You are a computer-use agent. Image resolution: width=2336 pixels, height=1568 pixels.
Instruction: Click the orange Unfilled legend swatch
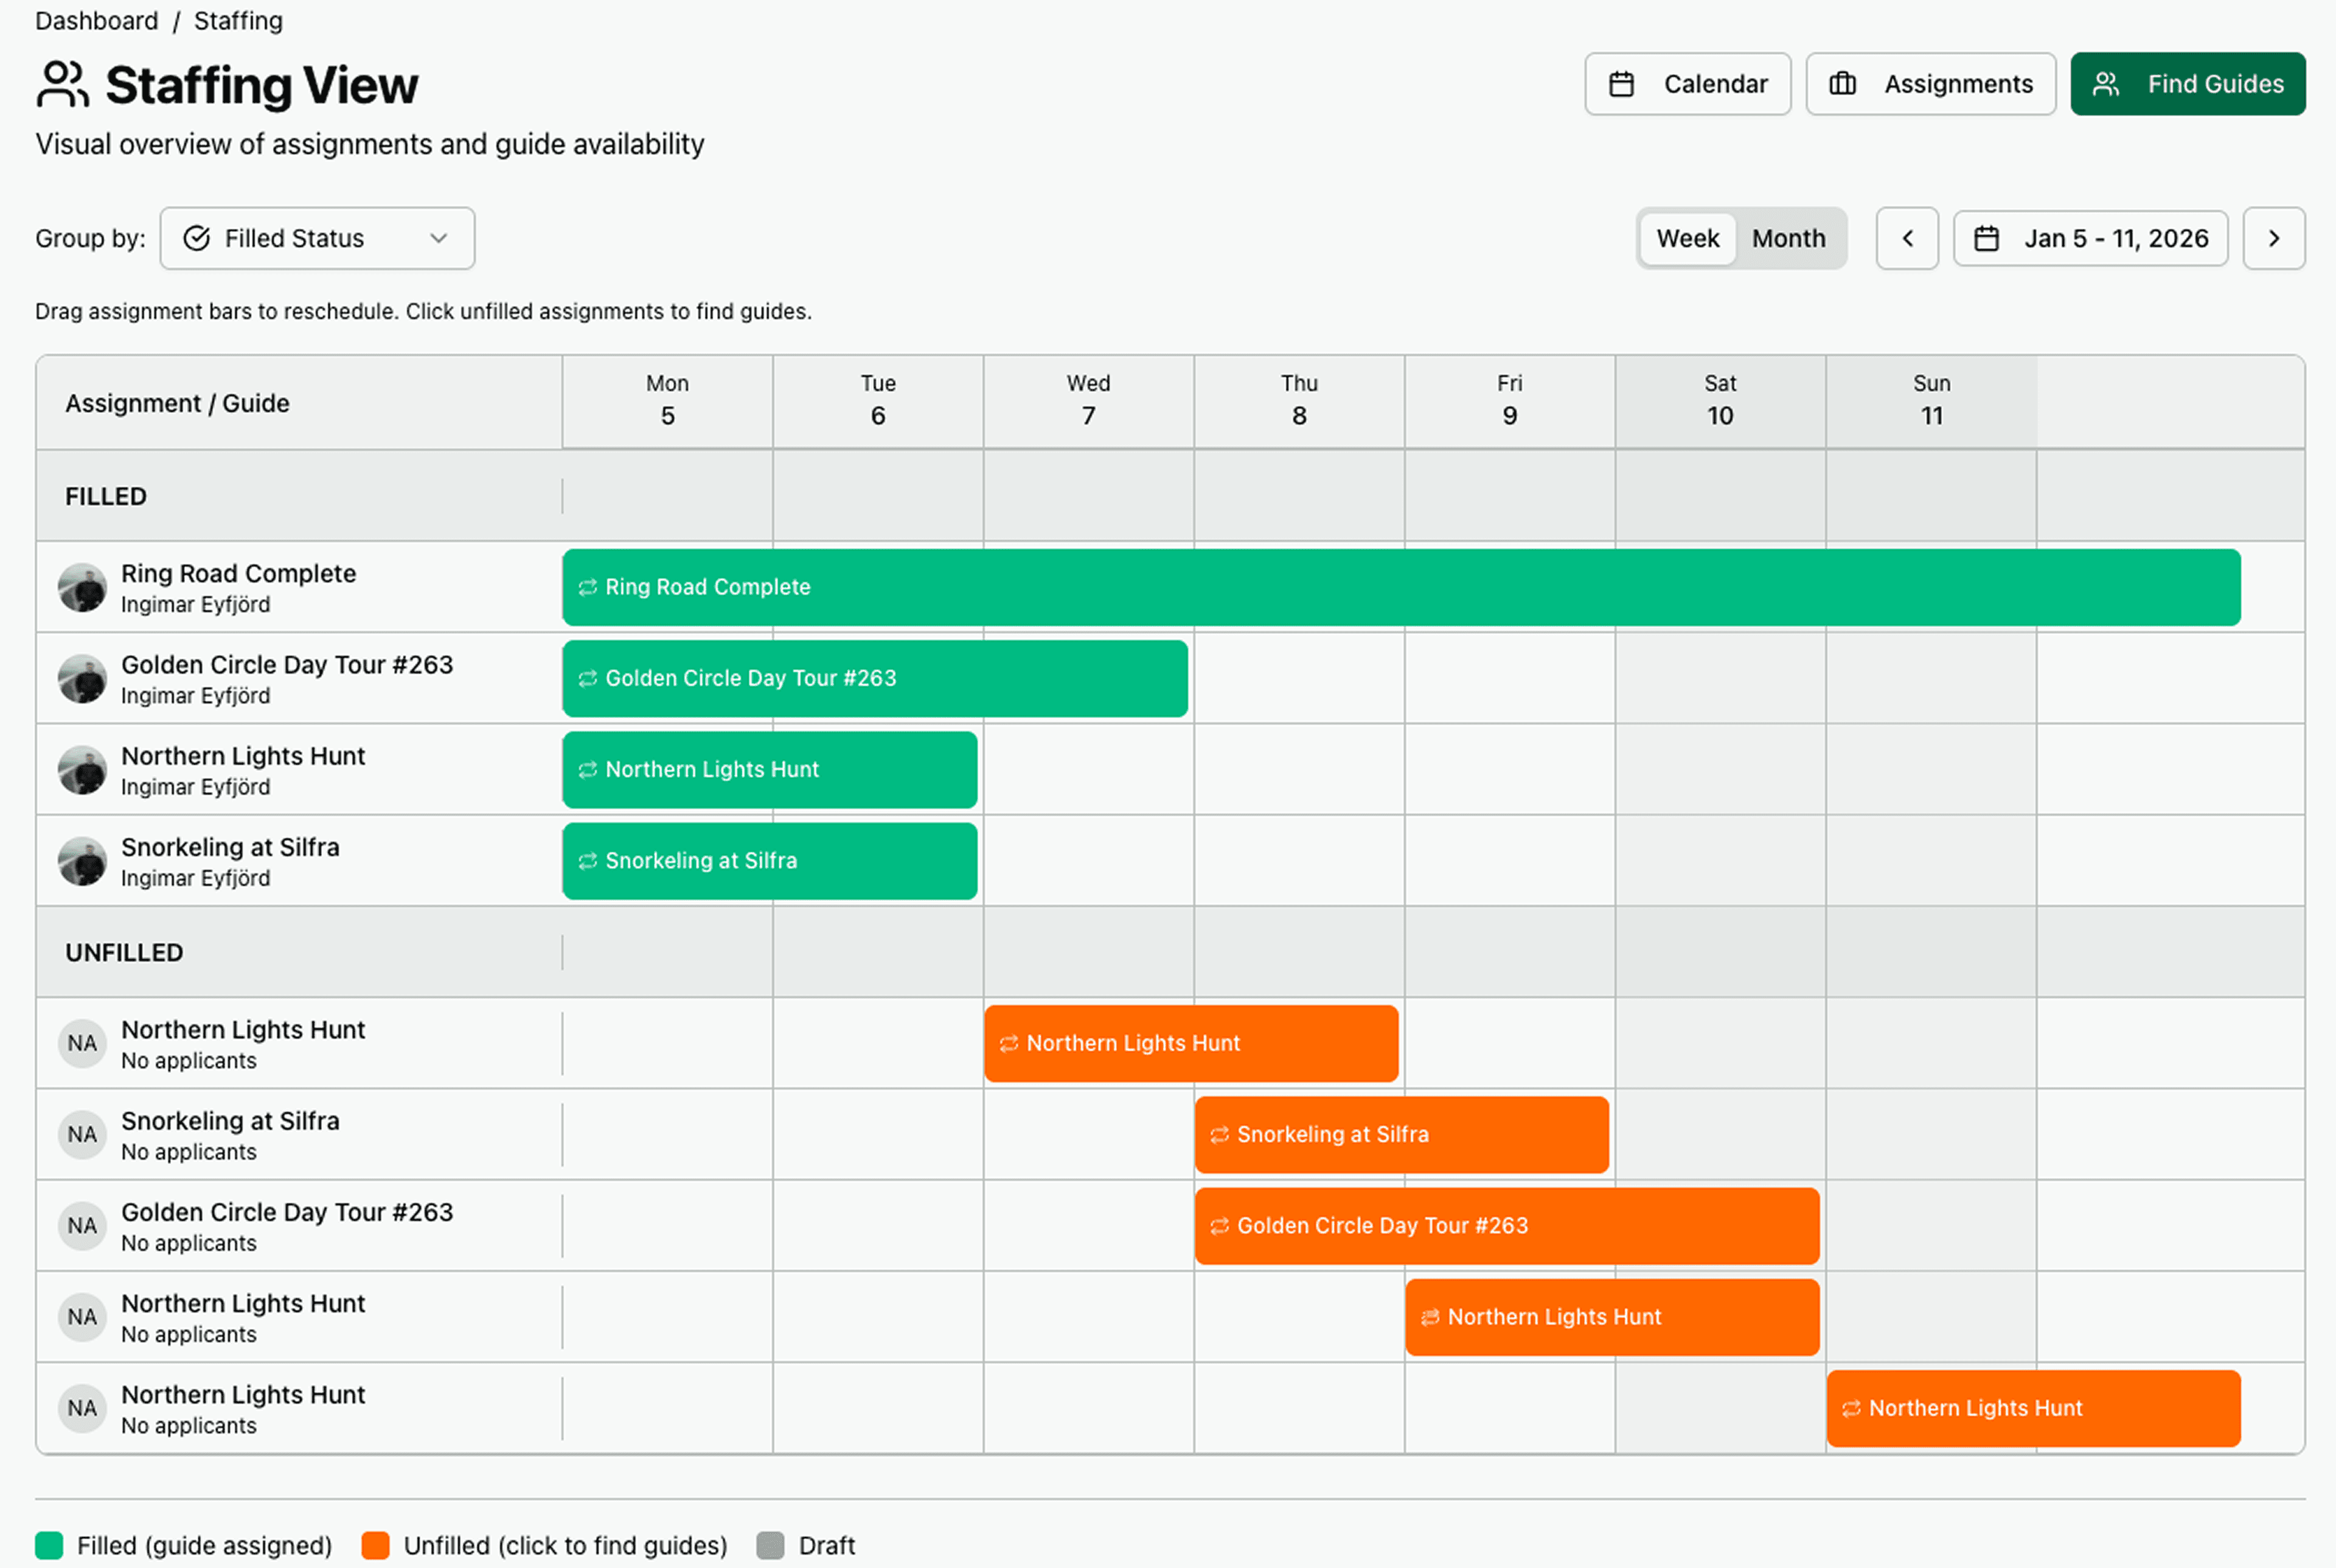point(375,1545)
